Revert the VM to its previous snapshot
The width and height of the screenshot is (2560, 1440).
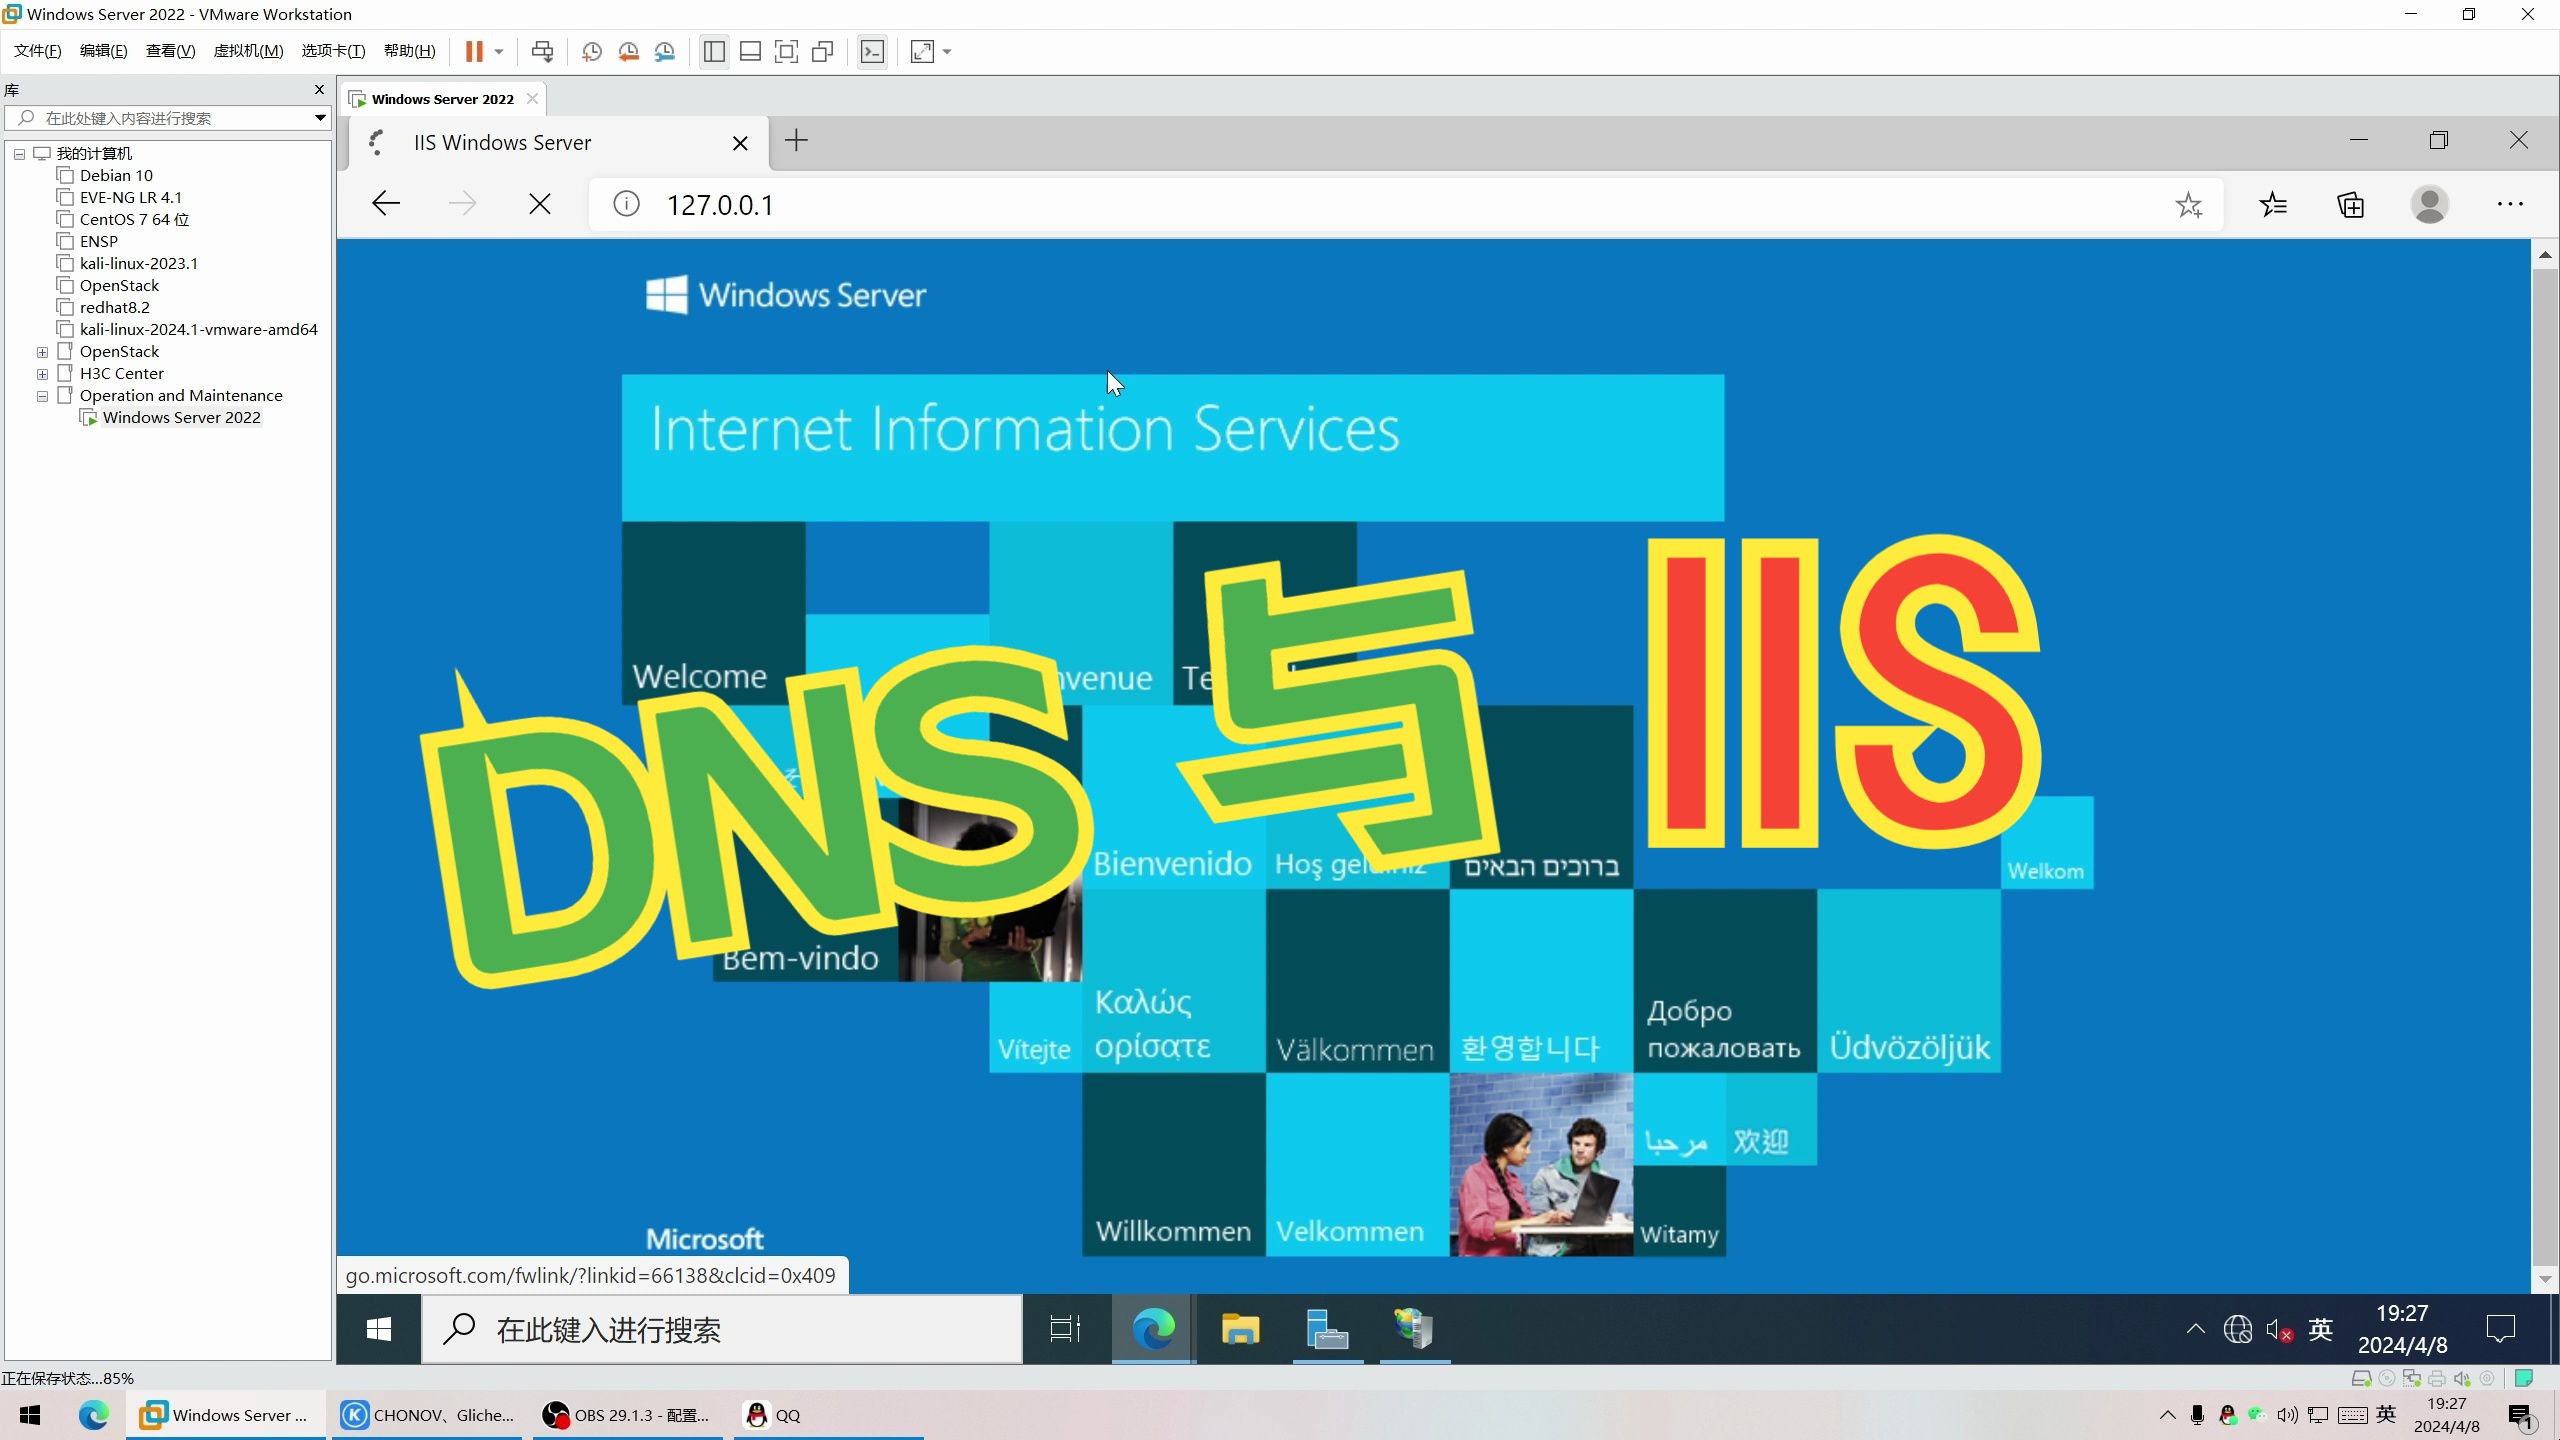tap(628, 51)
